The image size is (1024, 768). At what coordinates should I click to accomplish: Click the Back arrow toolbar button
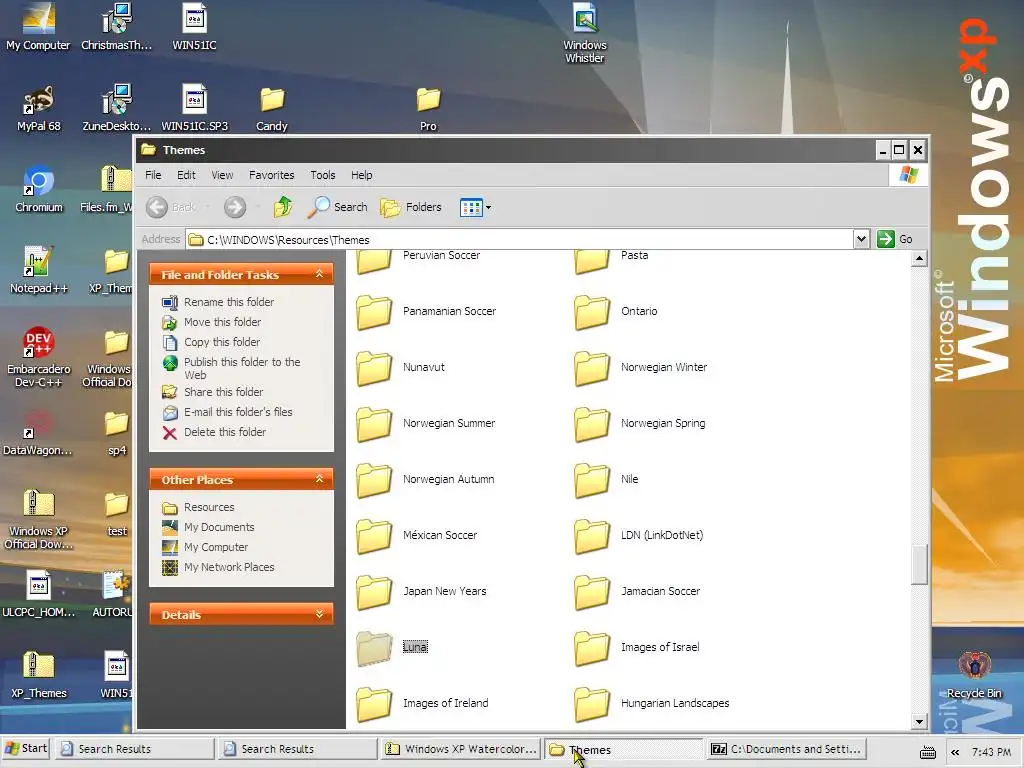[170, 207]
